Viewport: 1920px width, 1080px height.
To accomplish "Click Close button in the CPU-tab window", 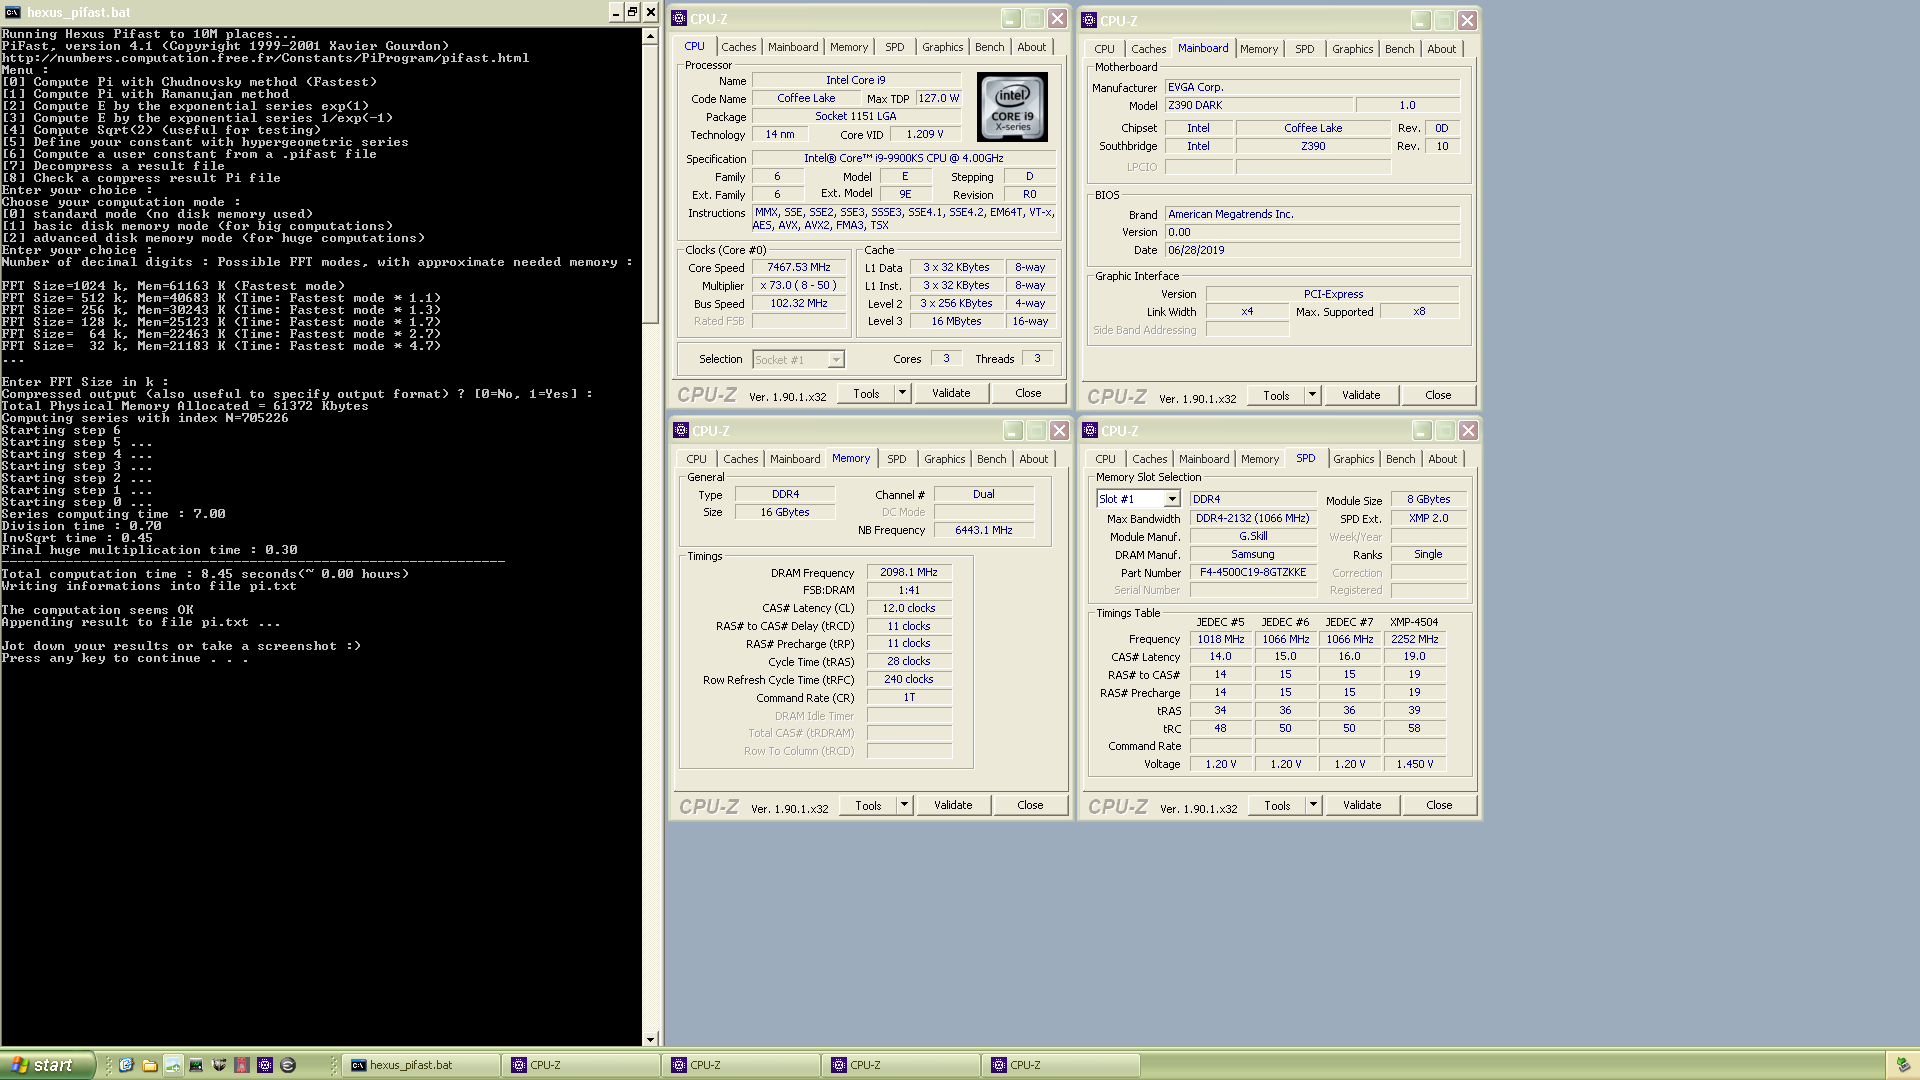I will pyautogui.click(x=1028, y=393).
